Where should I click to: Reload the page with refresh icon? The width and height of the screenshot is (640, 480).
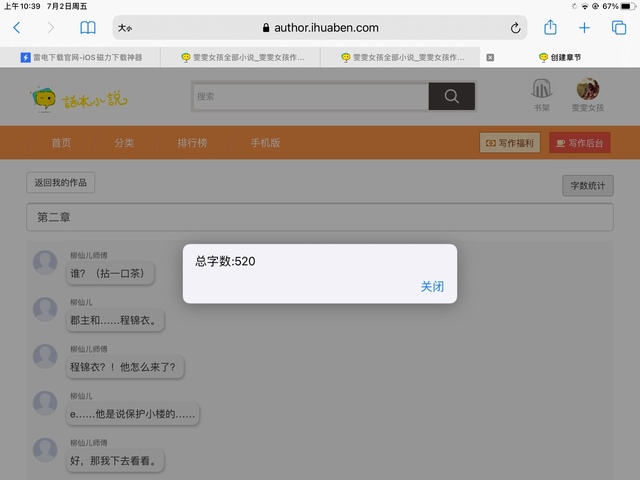[x=516, y=28]
